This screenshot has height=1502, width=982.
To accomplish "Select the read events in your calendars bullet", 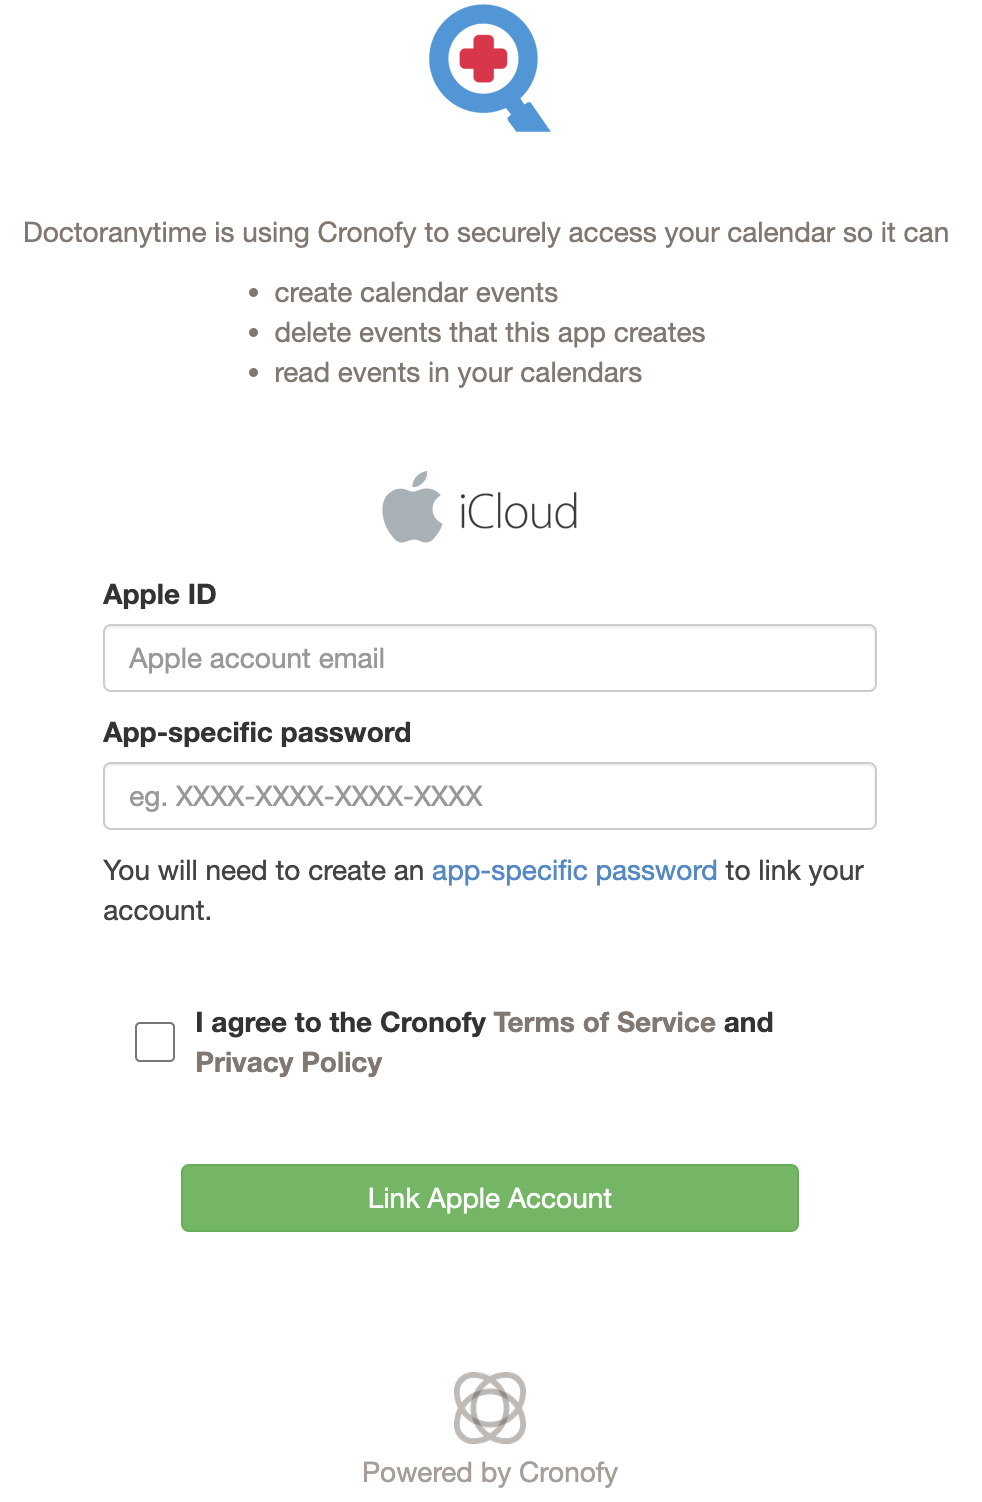I will pos(458,372).
